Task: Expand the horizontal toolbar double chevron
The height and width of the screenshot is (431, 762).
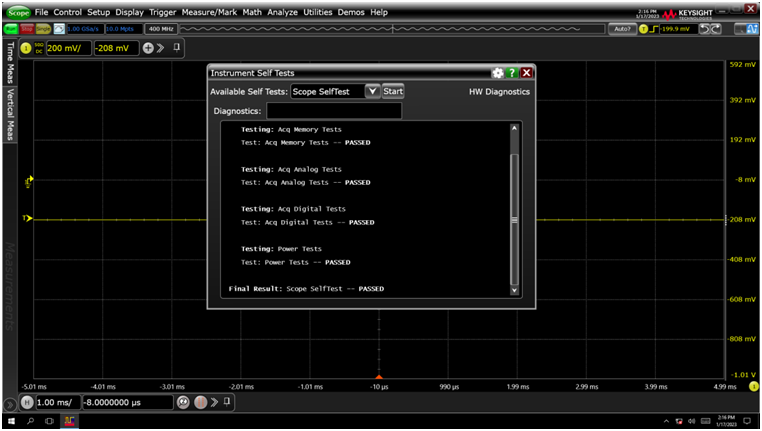Action: (214, 402)
